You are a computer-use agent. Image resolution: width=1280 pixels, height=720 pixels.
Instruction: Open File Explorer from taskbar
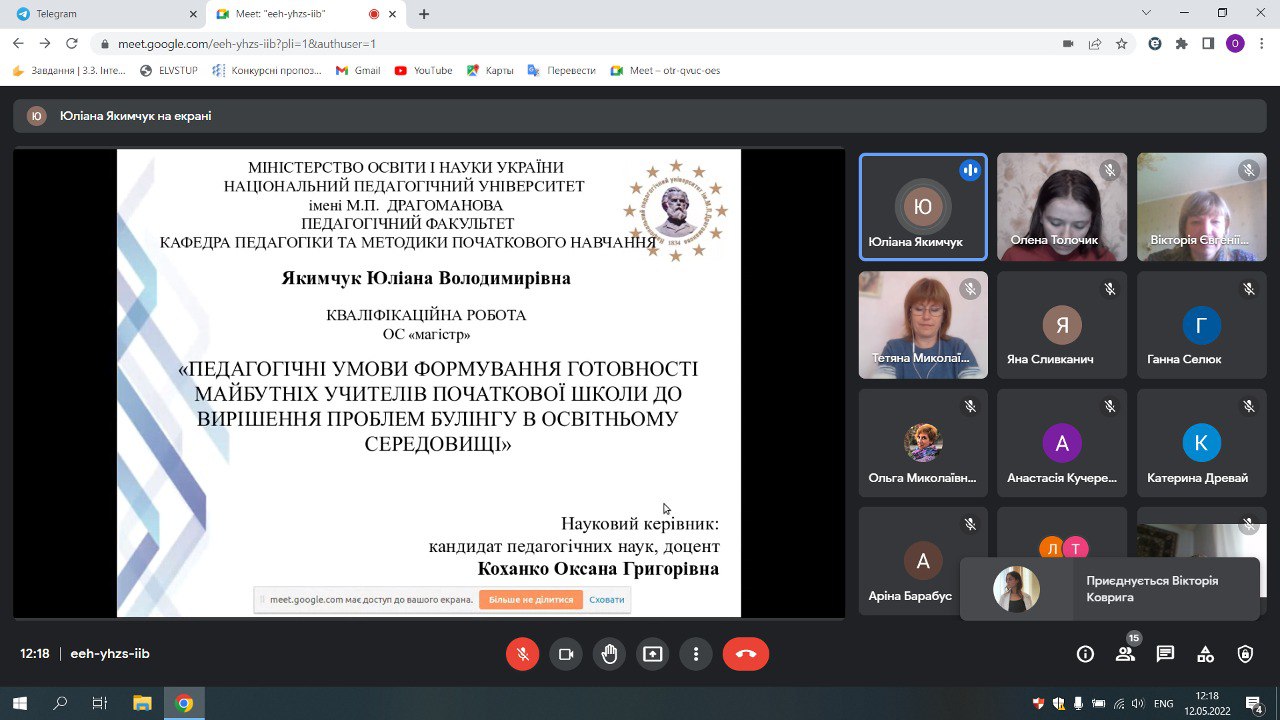142,703
